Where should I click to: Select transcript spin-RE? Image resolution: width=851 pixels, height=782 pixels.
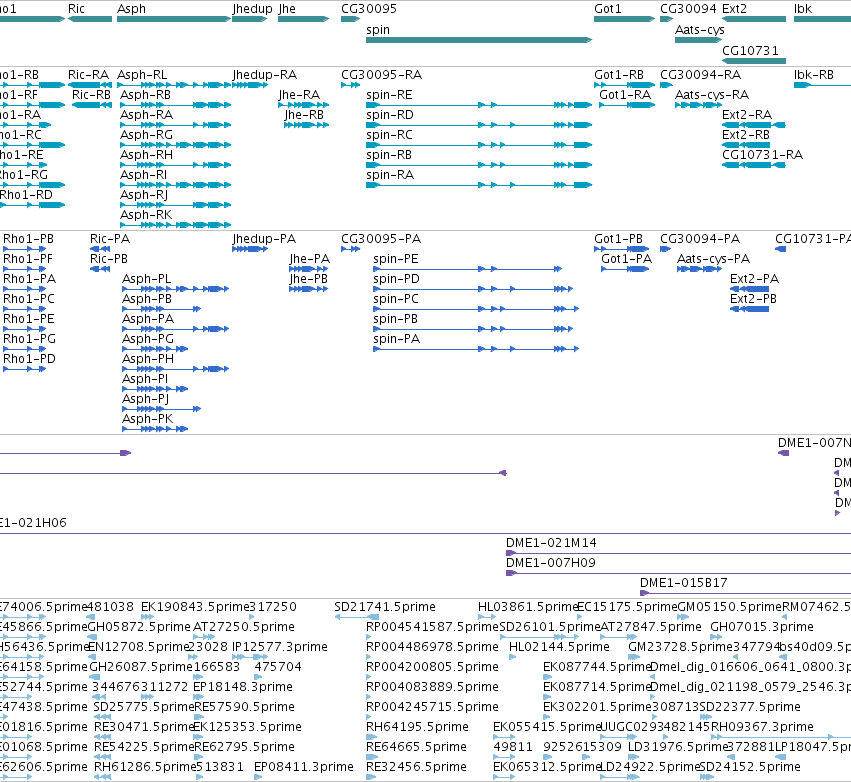click(479, 105)
